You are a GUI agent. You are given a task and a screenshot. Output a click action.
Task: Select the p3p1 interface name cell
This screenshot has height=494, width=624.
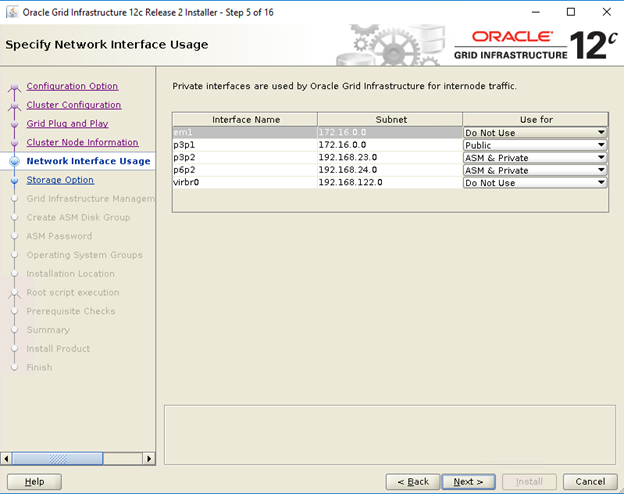click(x=245, y=145)
